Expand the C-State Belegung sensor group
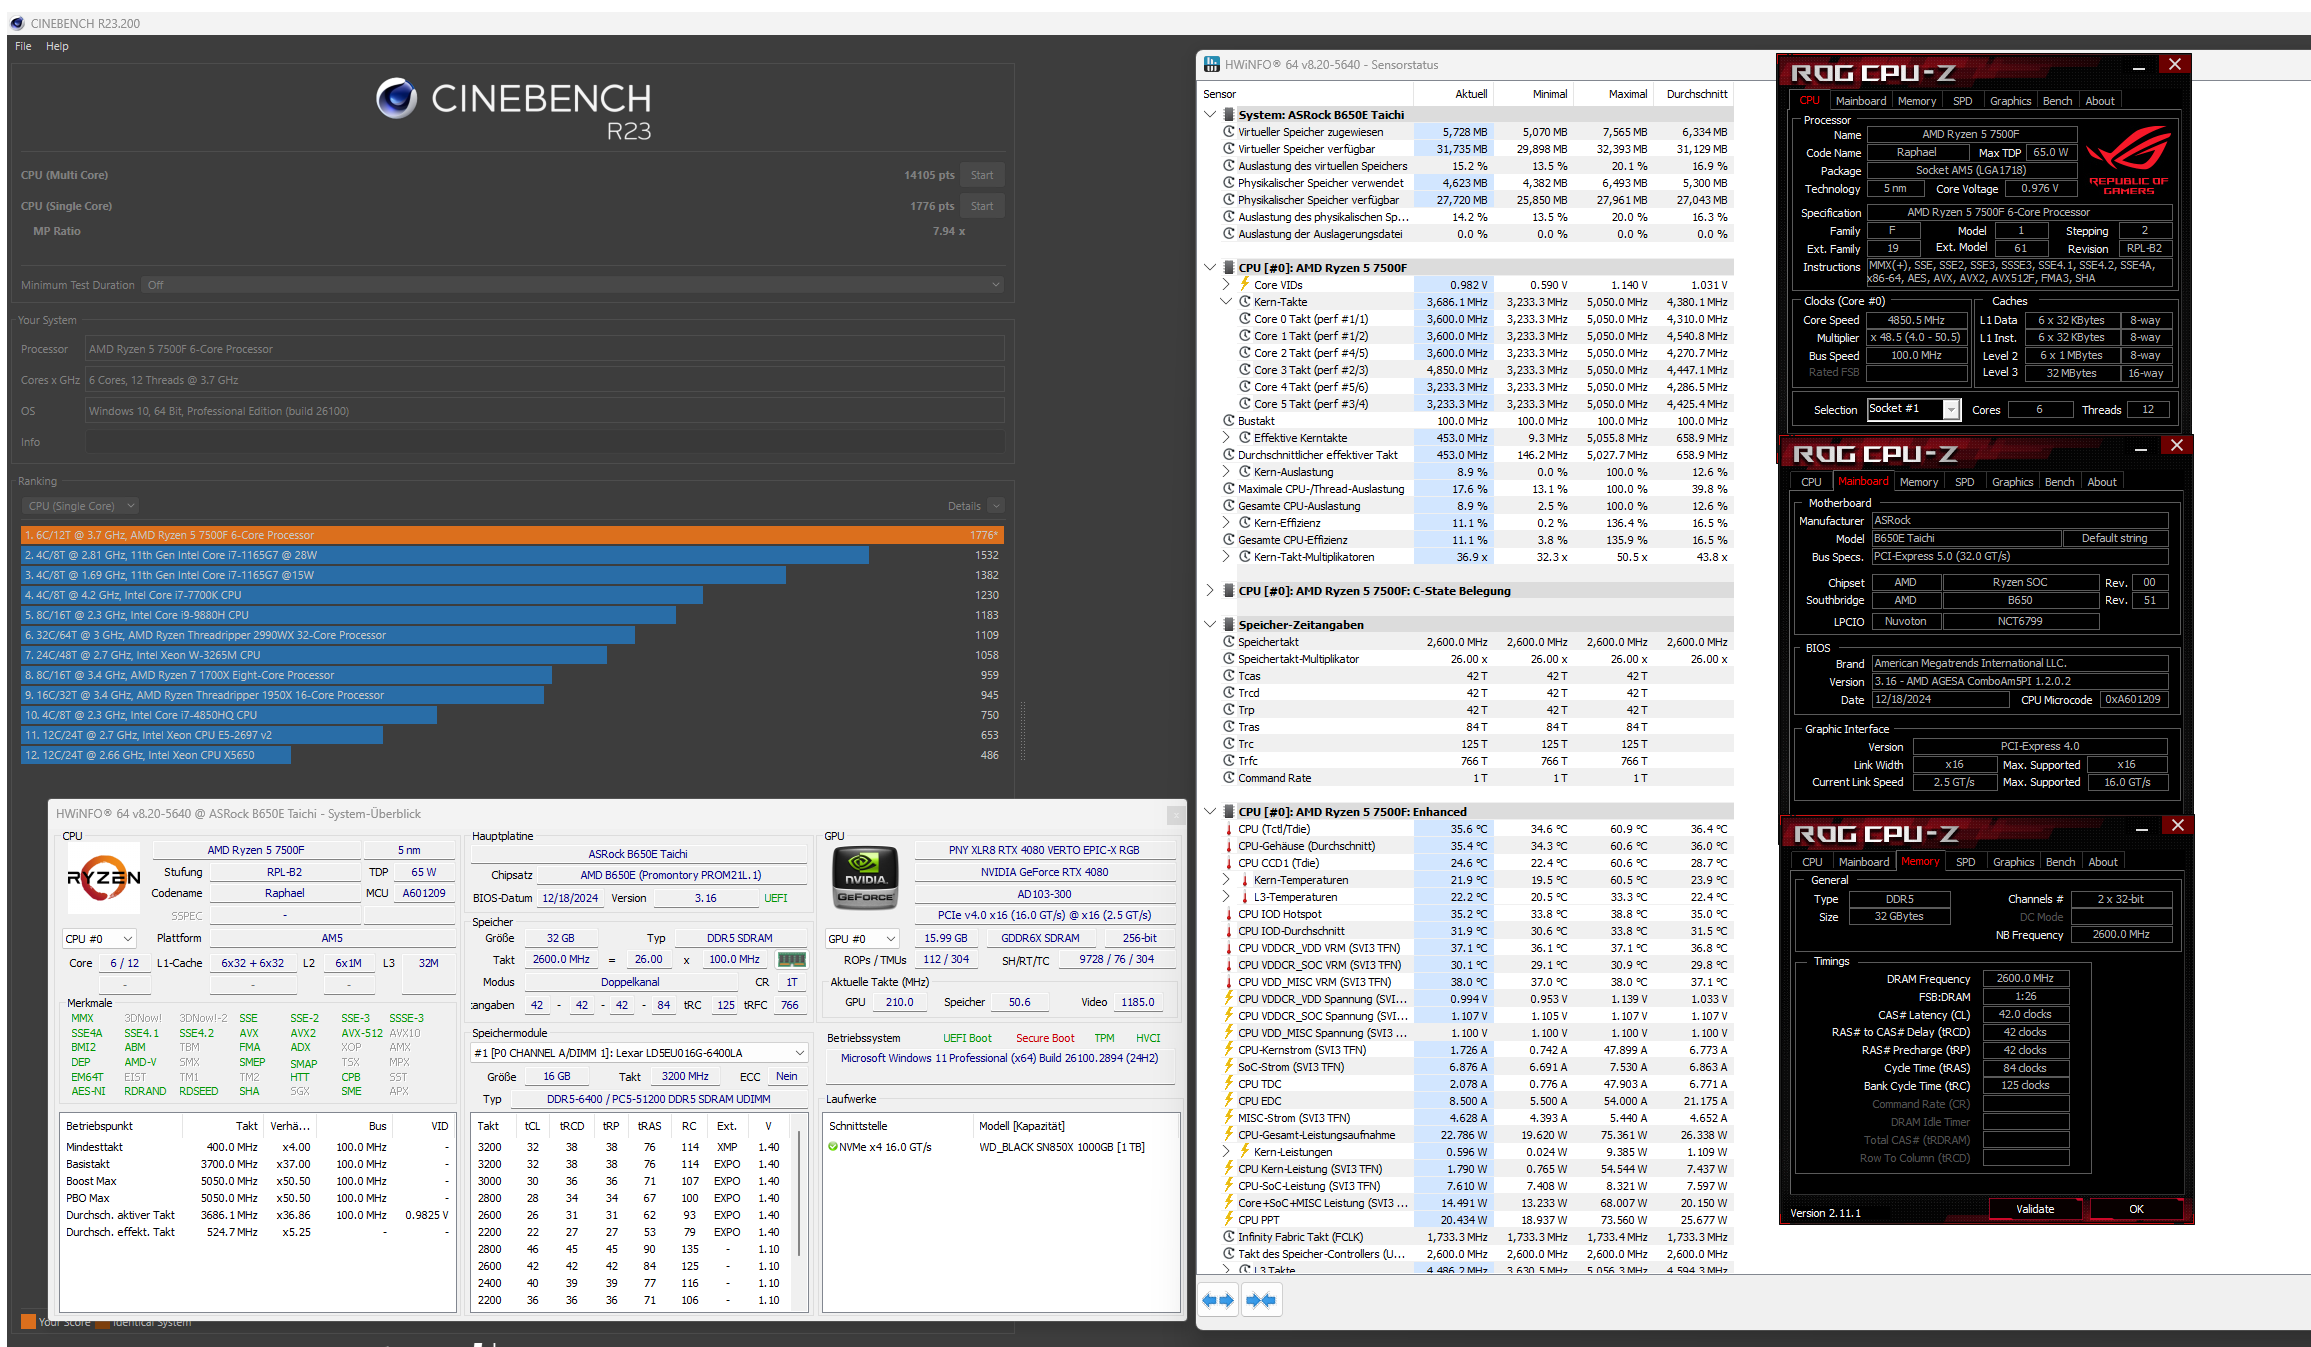This screenshot has width=2311, height=1347. [1210, 591]
